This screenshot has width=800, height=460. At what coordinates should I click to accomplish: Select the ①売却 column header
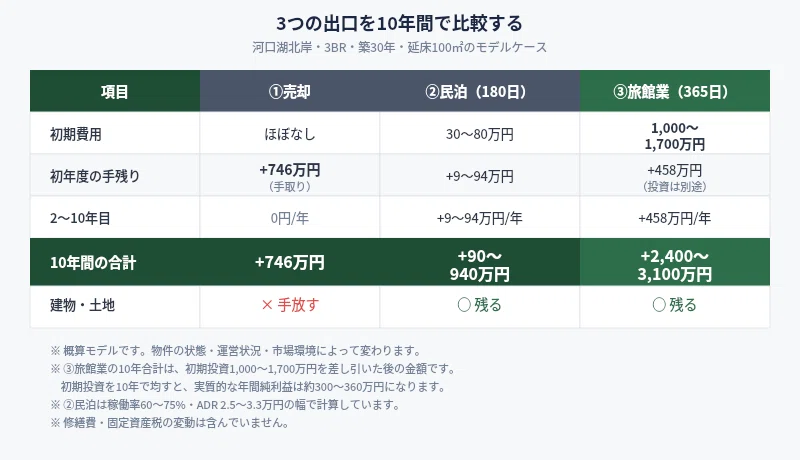(290, 91)
